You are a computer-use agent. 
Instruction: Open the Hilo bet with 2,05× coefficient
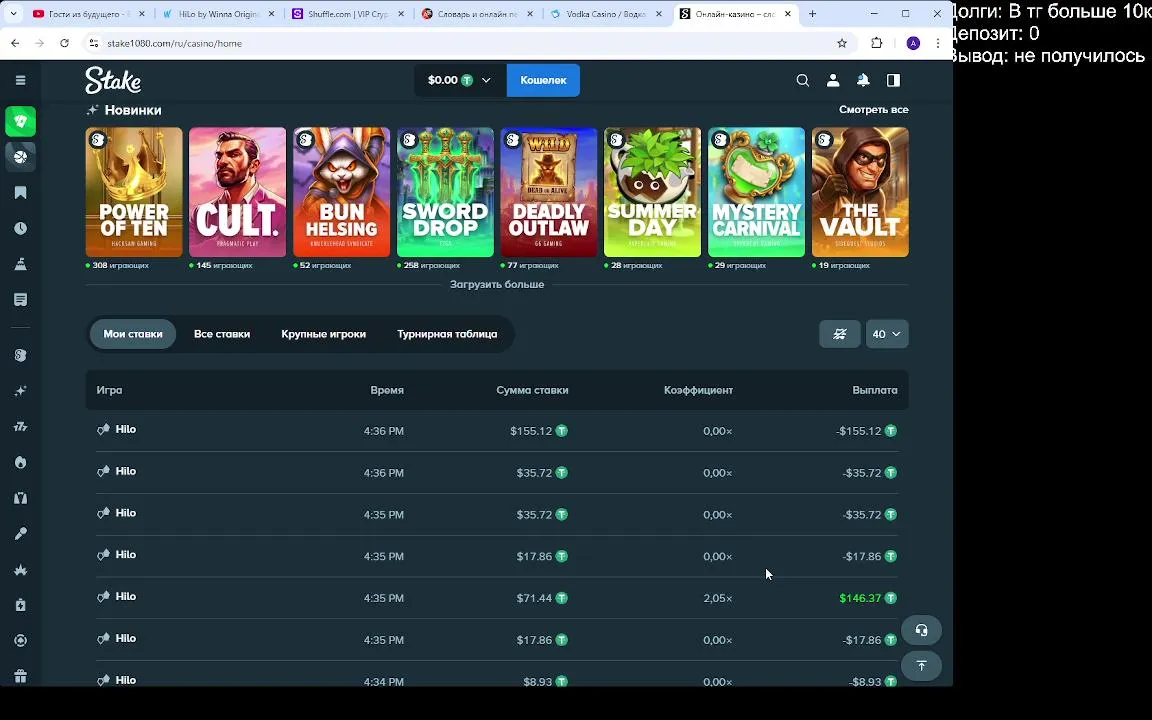tap(497, 598)
